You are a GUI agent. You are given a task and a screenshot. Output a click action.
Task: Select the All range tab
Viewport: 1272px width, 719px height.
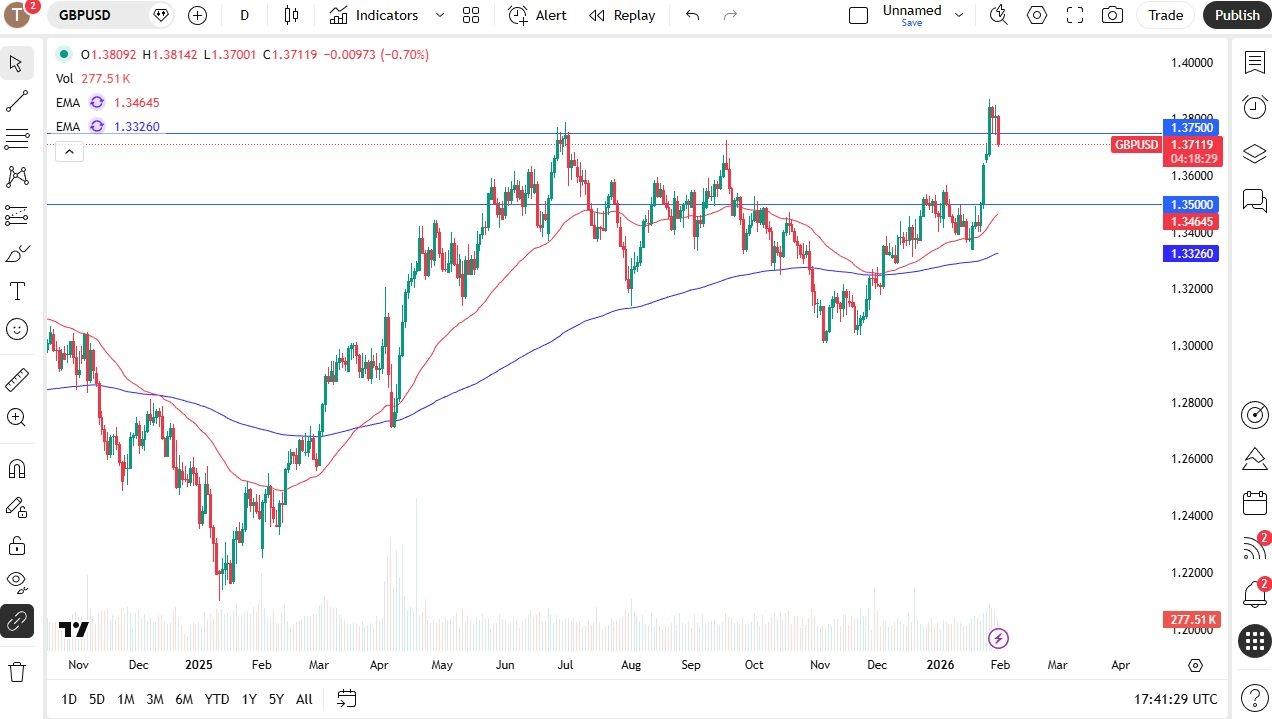(x=304, y=699)
